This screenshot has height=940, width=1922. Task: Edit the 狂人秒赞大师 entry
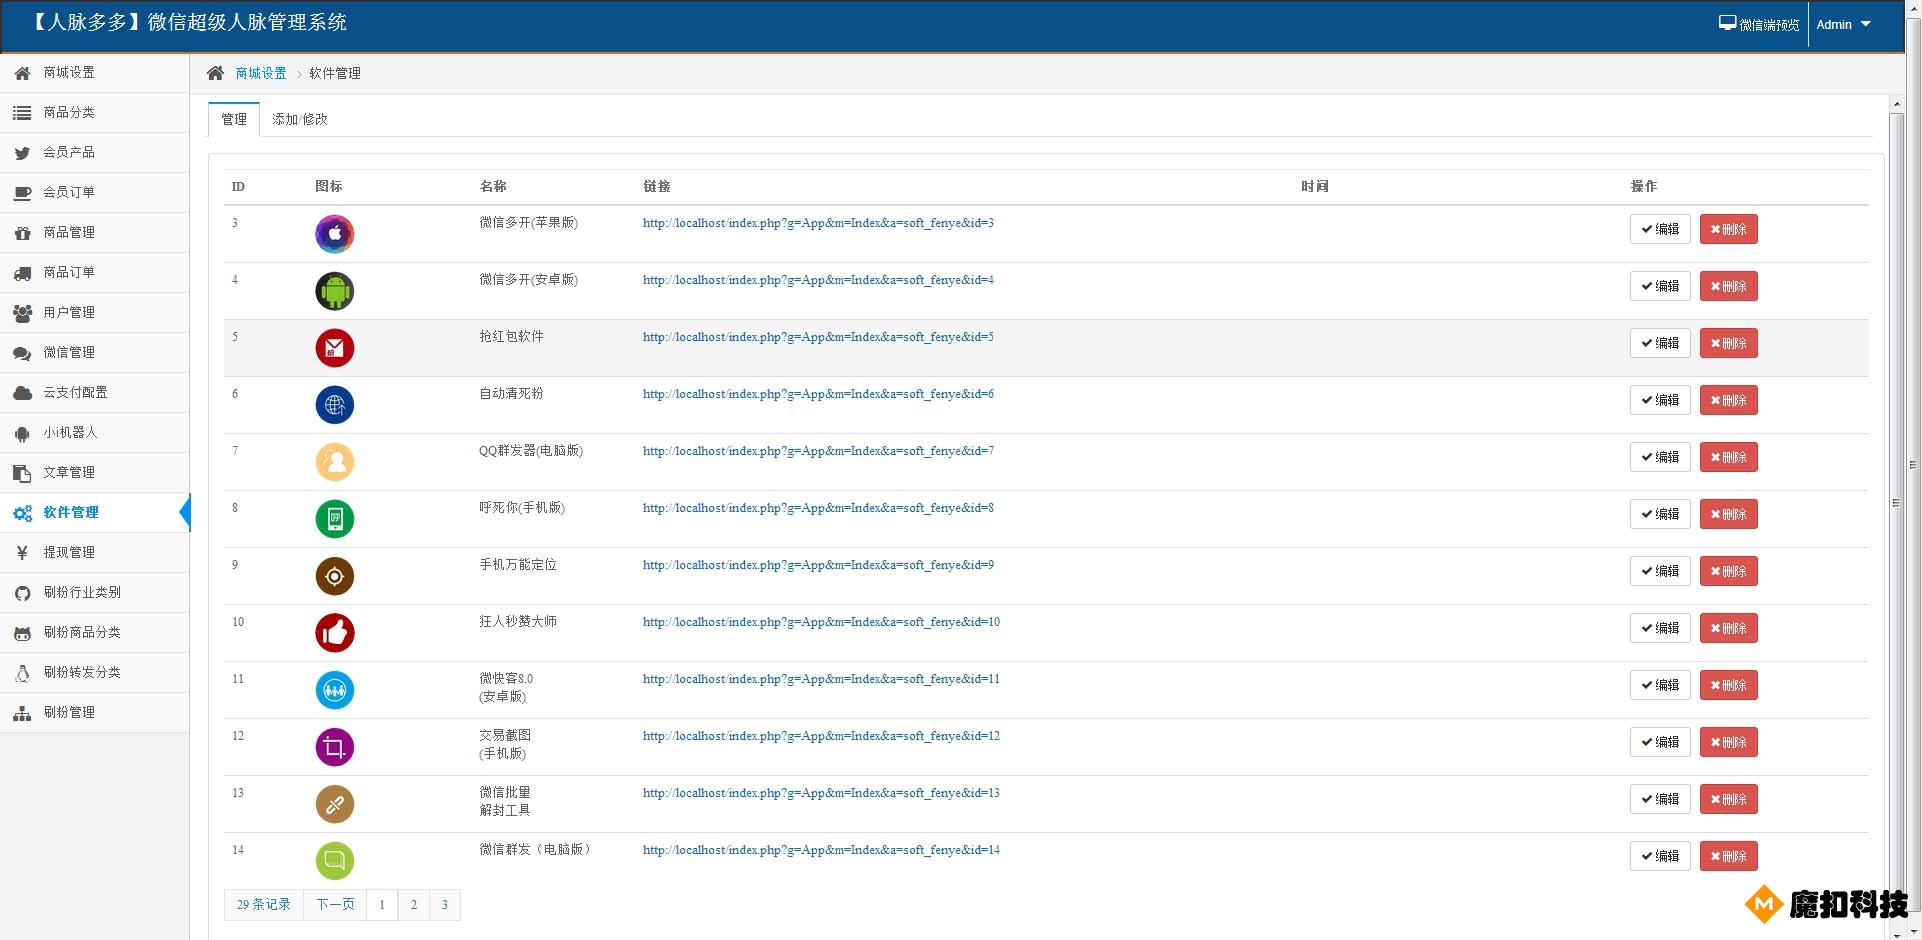[x=1660, y=628]
